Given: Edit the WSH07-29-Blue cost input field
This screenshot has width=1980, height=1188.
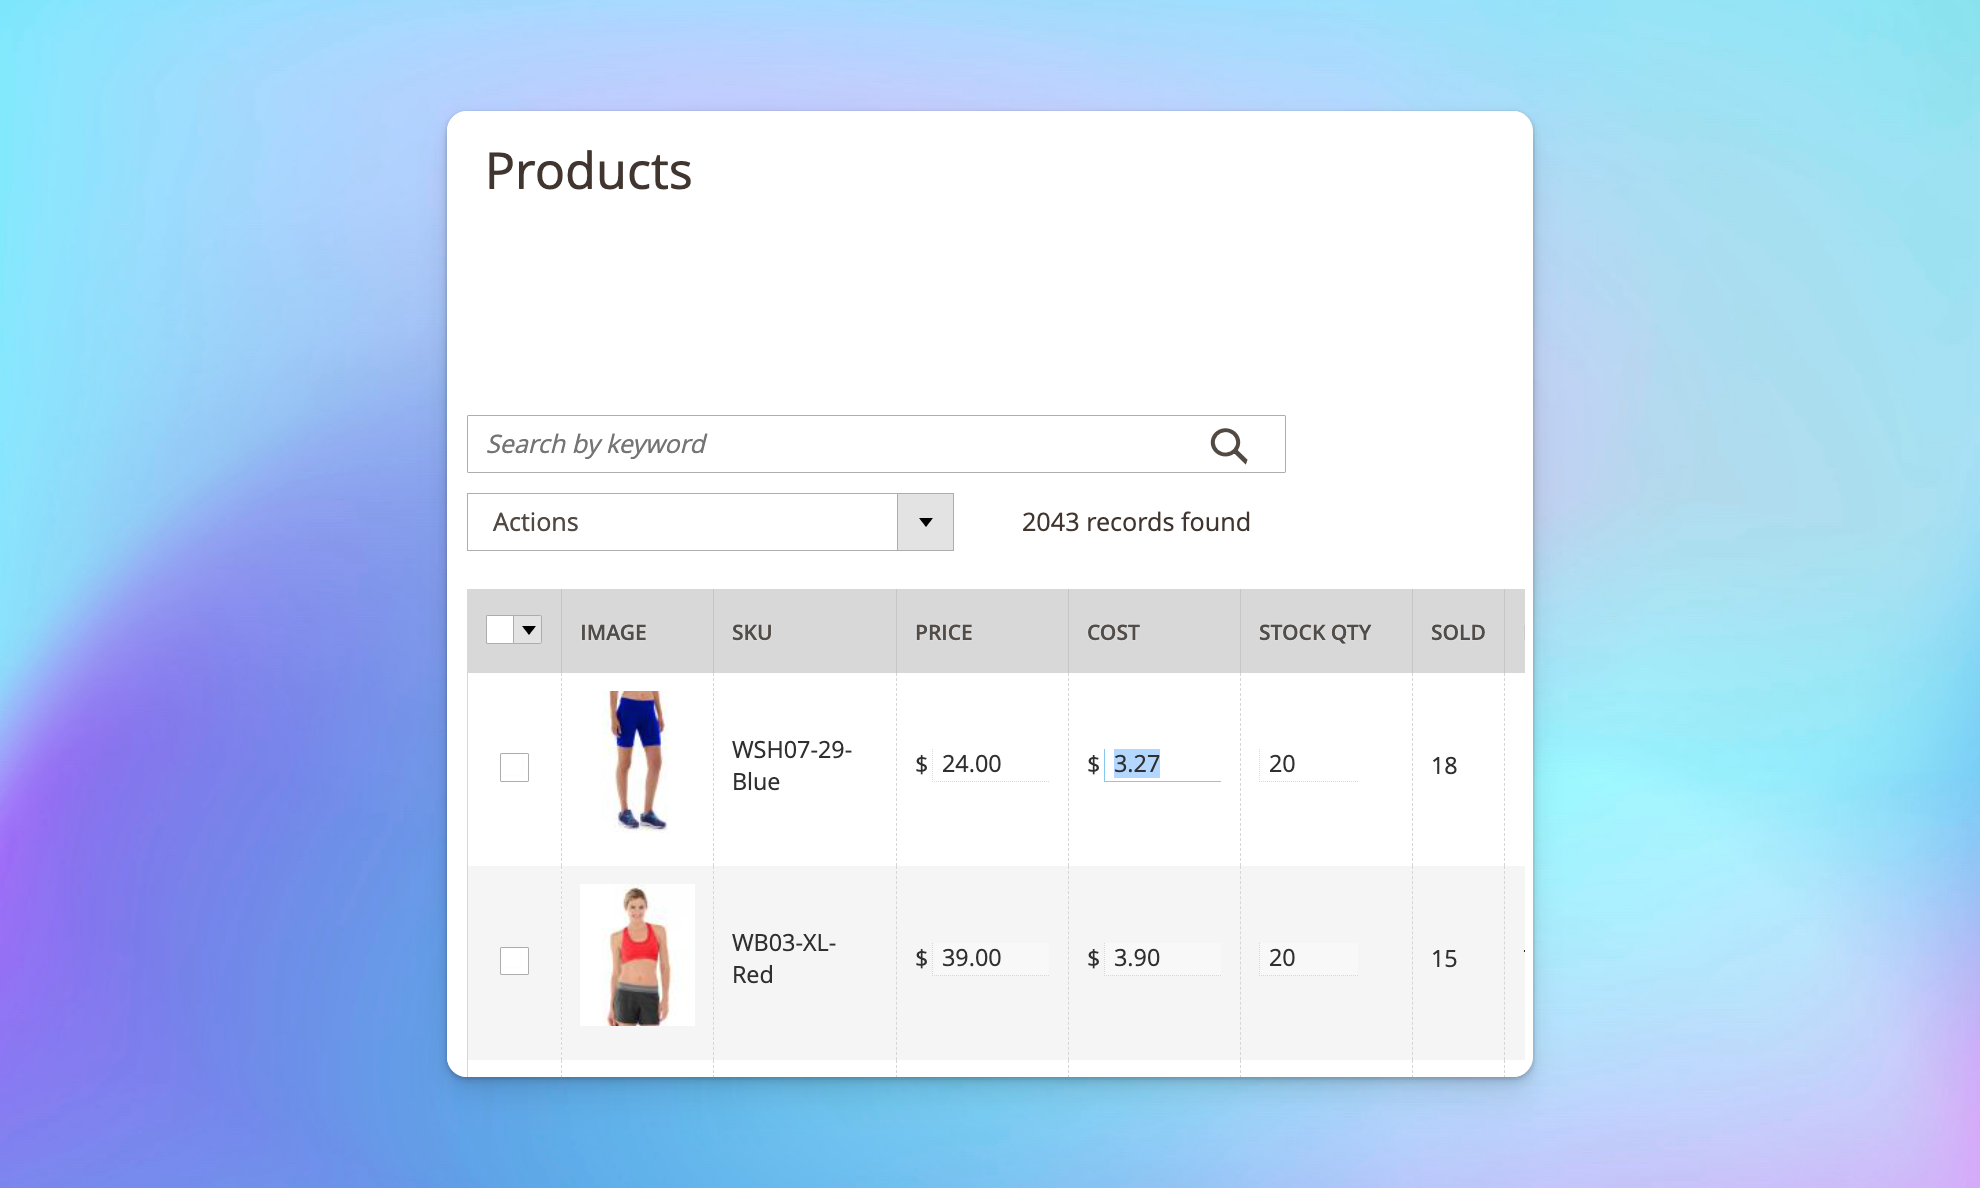Looking at the screenshot, I should click(x=1160, y=764).
